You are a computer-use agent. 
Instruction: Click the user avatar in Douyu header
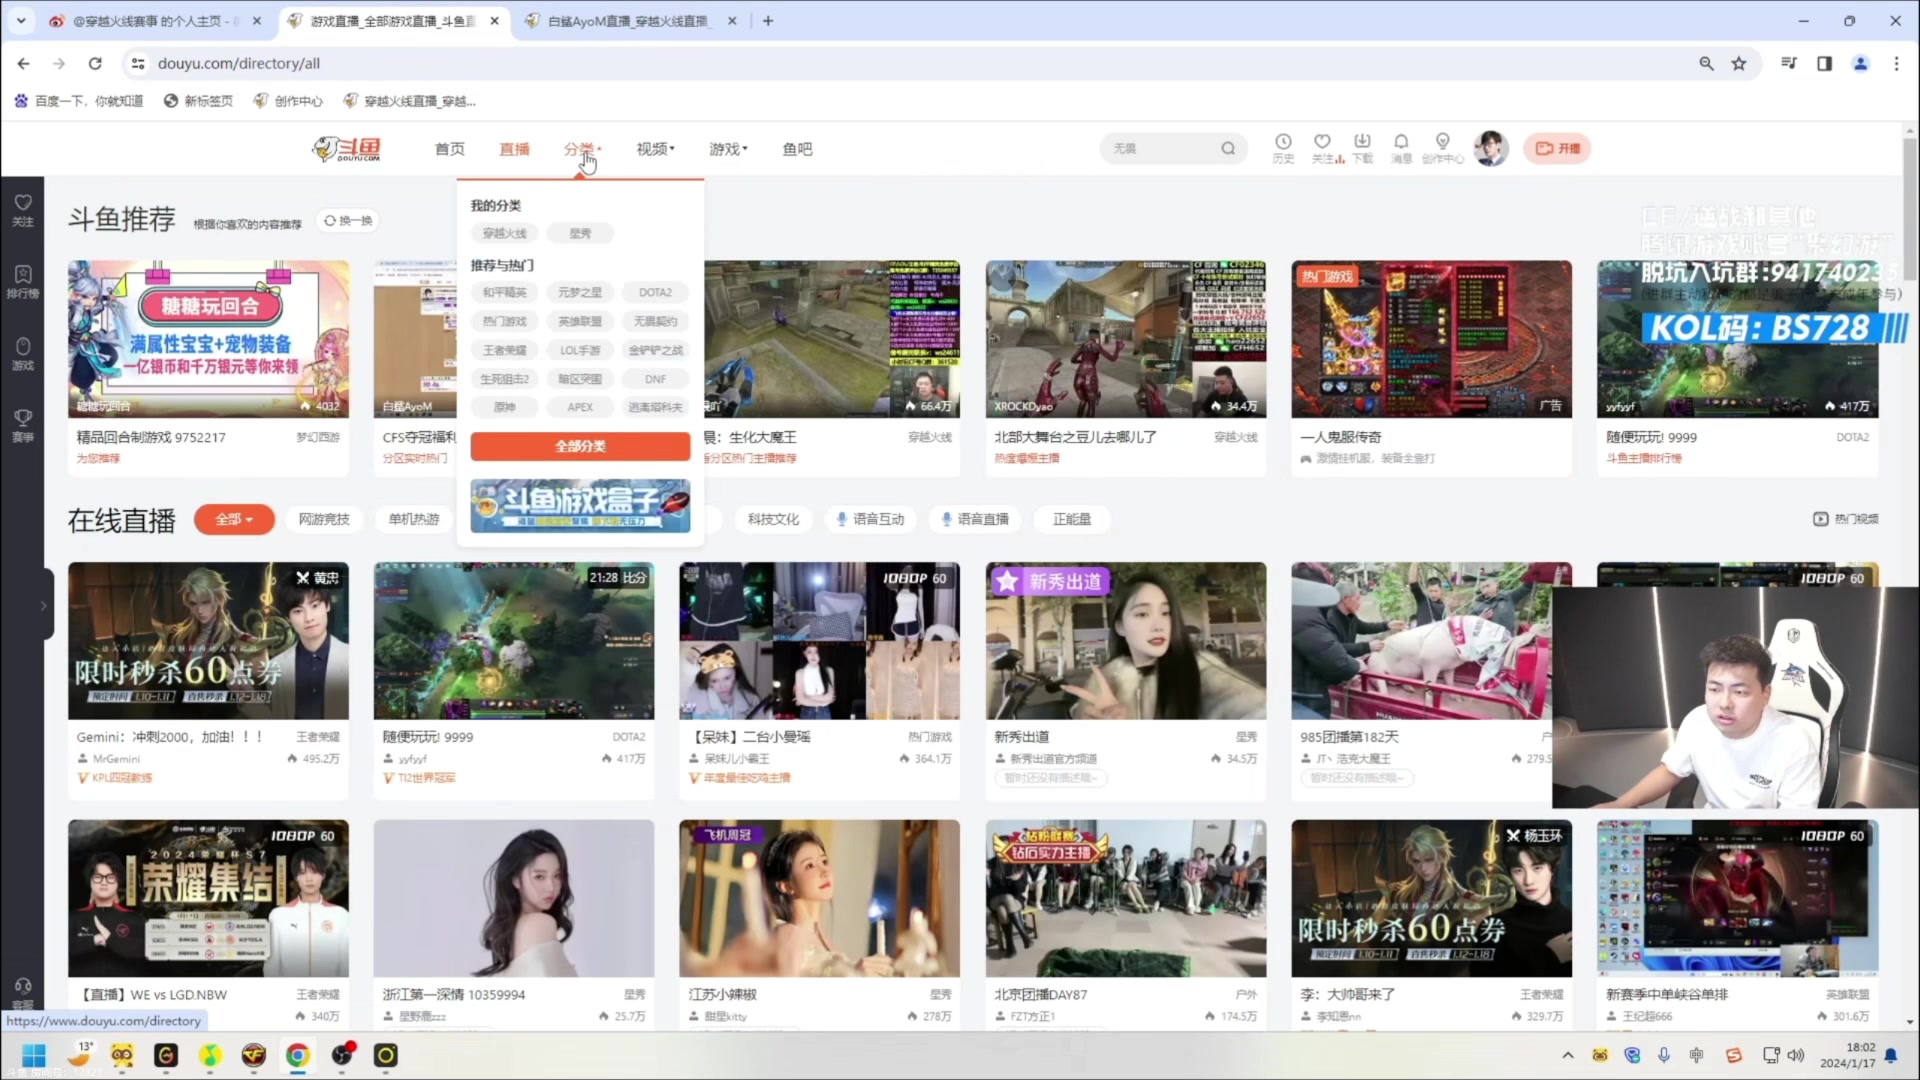point(1491,149)
